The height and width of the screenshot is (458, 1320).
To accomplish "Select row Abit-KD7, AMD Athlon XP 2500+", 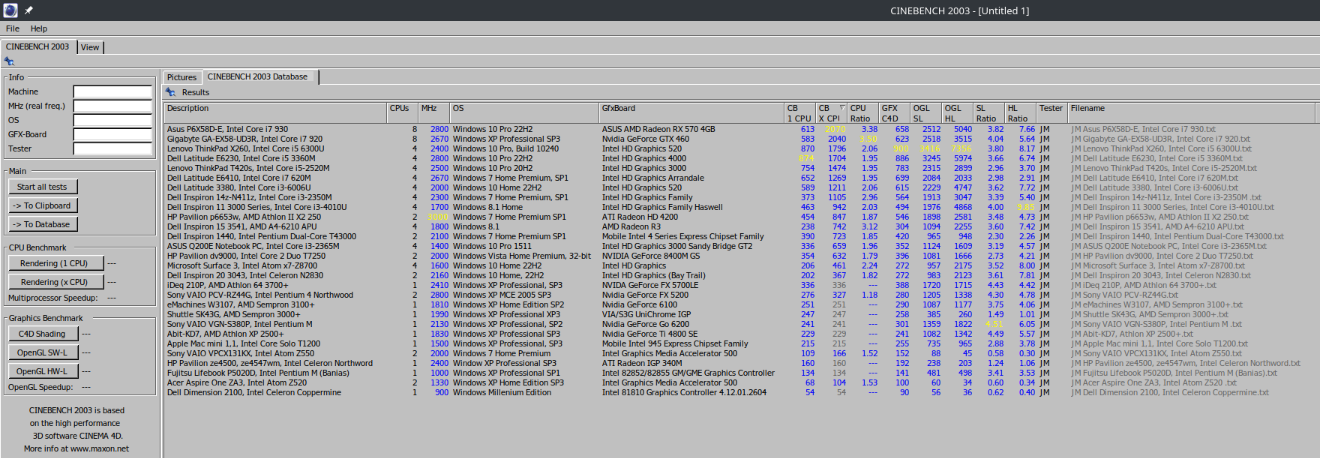I will tap(740, 333).
